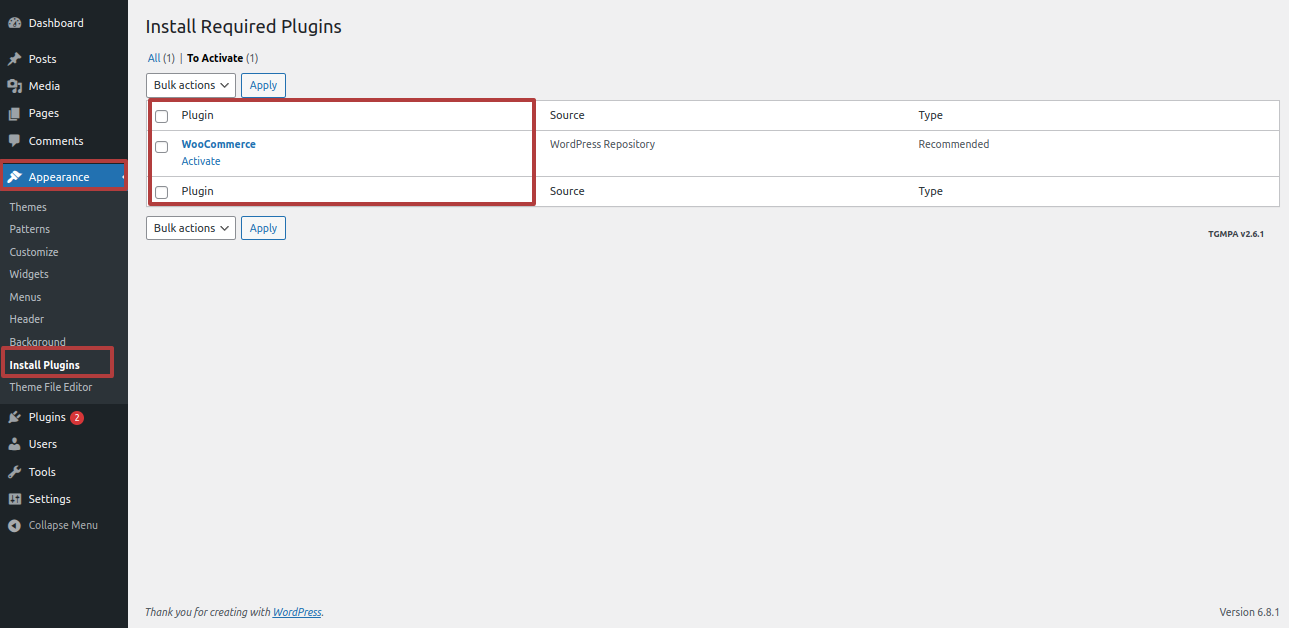Open the top Bulk actions dropdown
This screenshot has width=1289, height=628.
(x=191, y=85)
